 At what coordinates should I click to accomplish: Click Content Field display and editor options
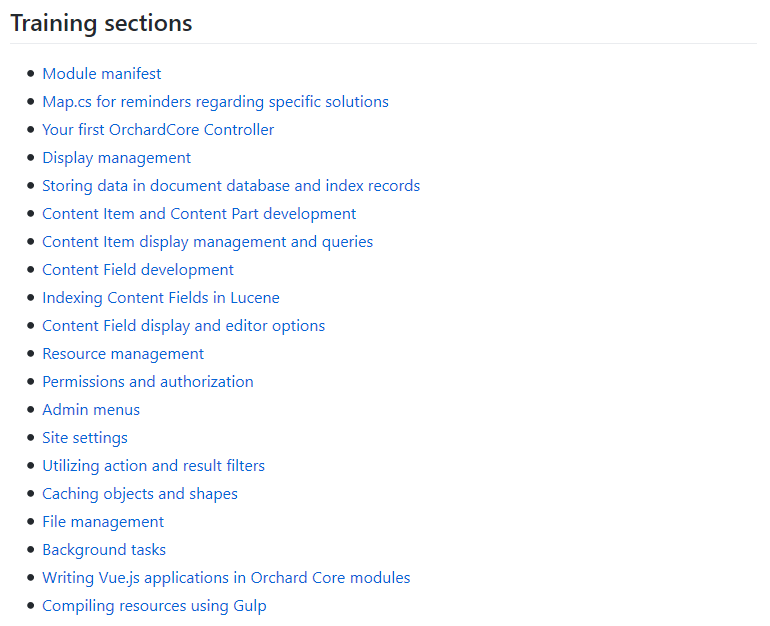(x=184, y=326)
